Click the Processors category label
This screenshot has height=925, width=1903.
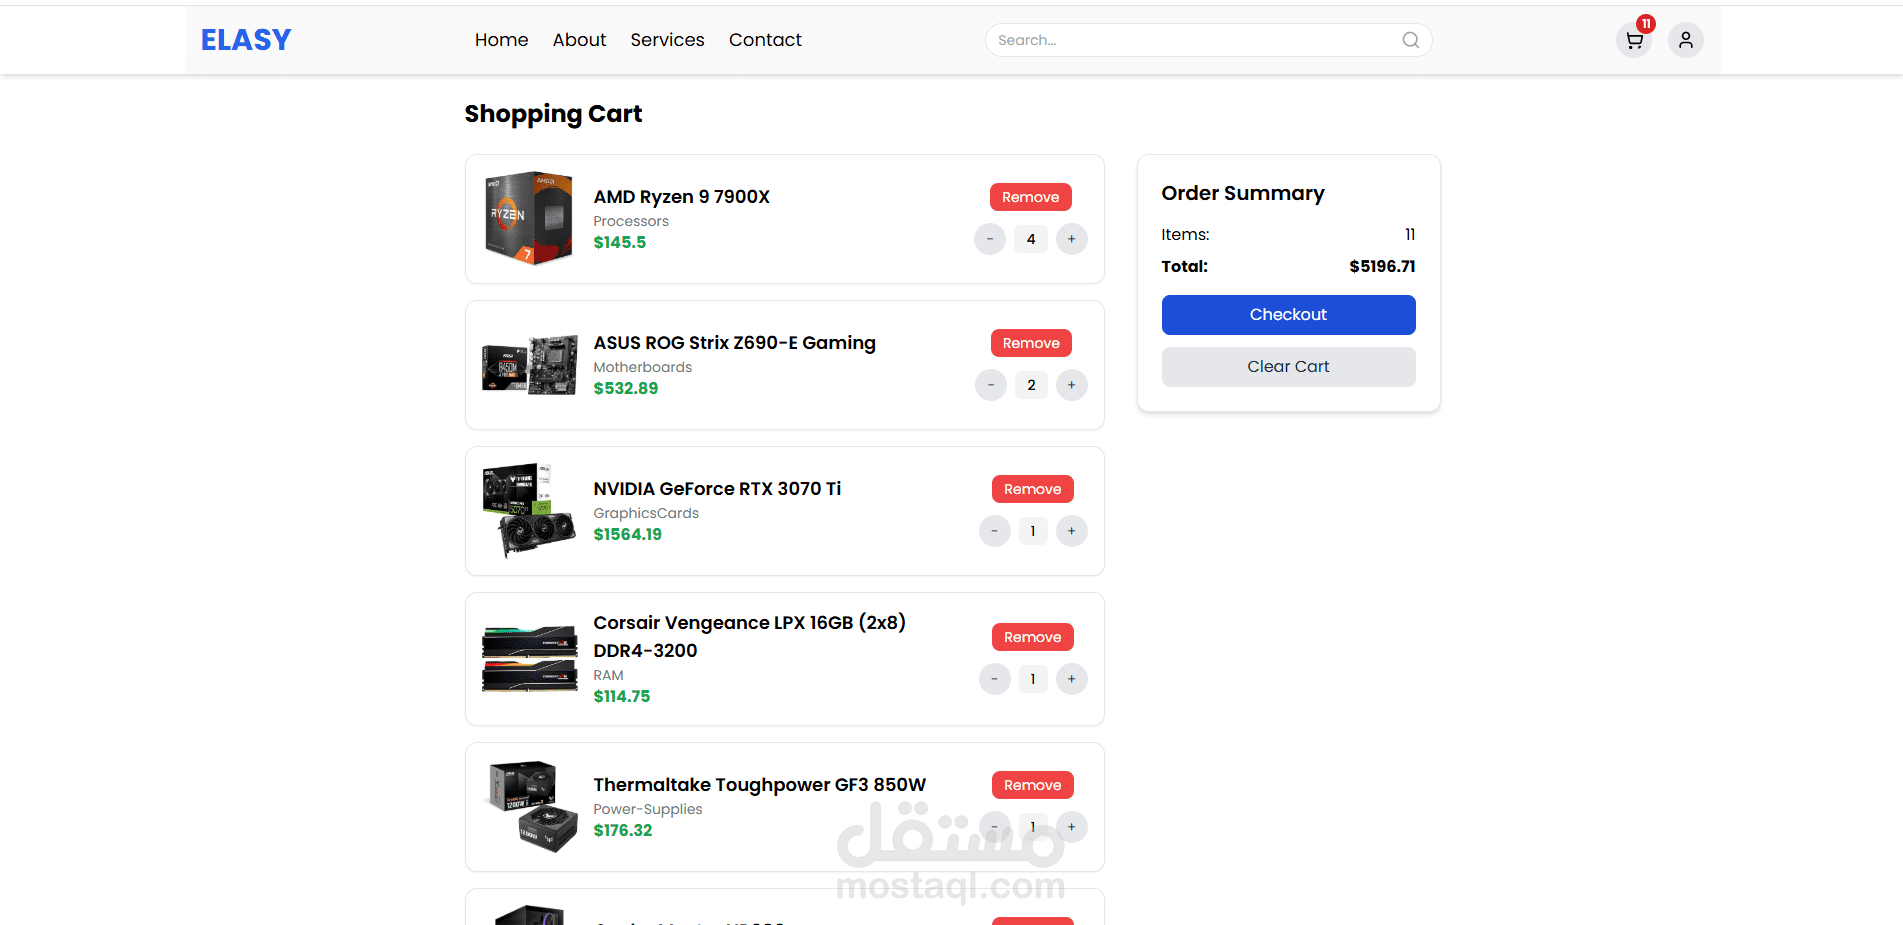tap(631, 221)
